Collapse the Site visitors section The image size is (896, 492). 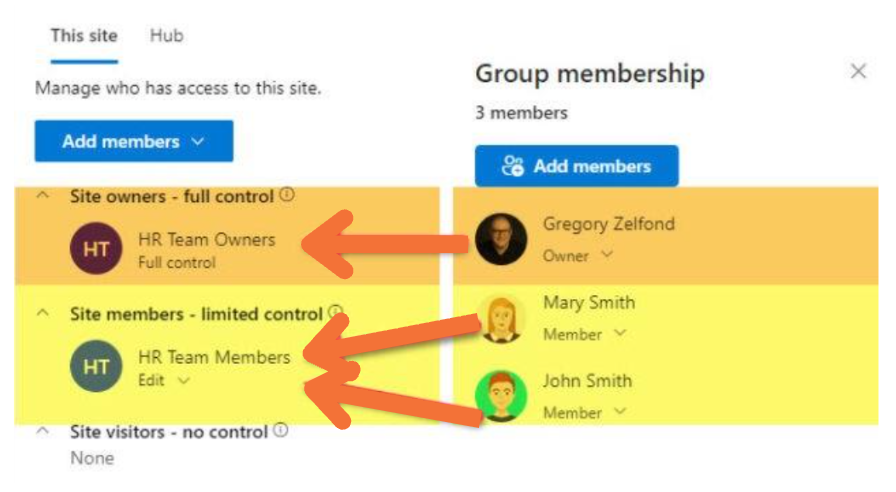[43, 432]
